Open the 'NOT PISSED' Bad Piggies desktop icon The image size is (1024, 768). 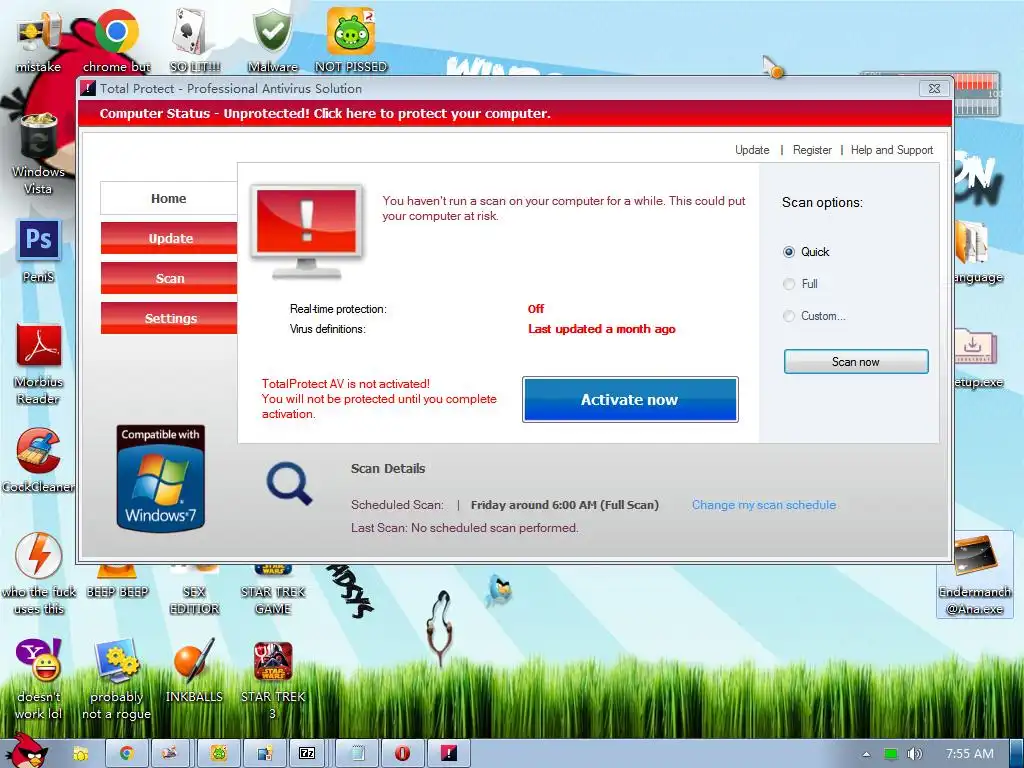[351, 39]
